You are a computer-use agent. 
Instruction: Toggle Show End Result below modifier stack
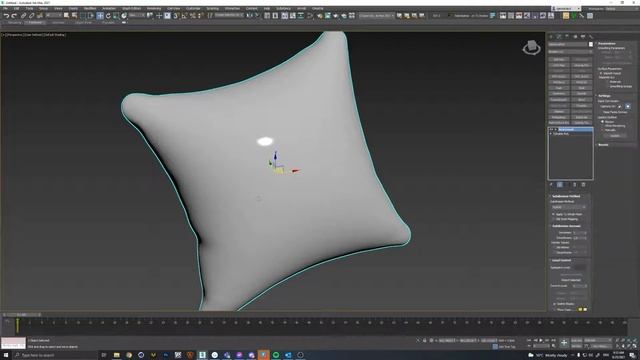560,185
